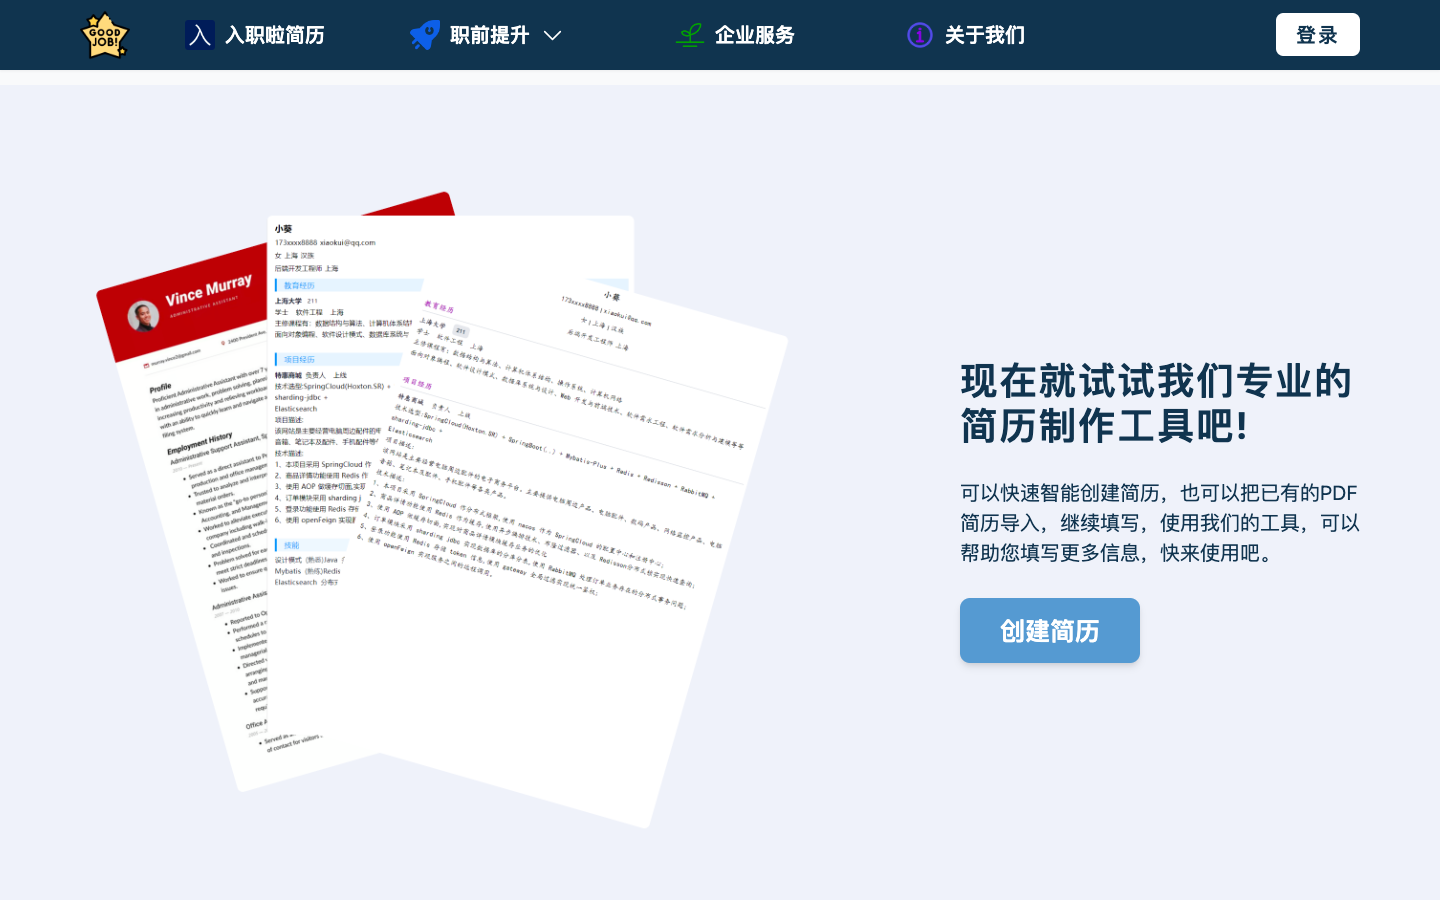Click the description paragraph mentioning PDF
The image size is (1440, 900).
coord(1159,522)
